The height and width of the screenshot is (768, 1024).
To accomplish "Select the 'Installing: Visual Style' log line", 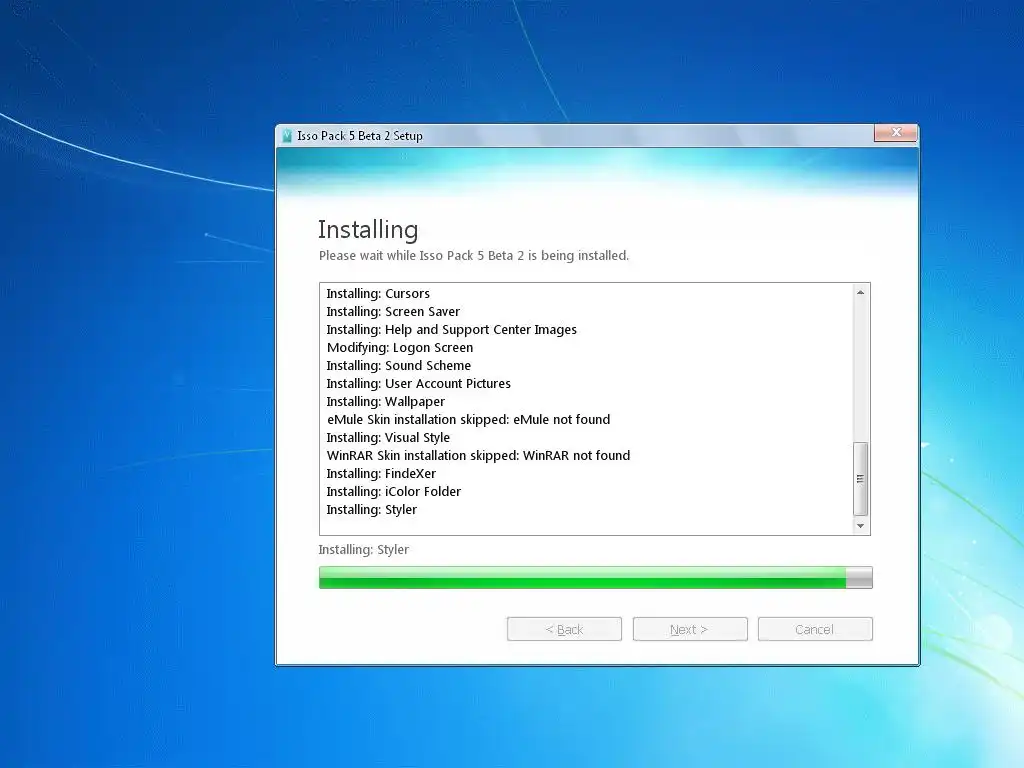I will point(388,437).
